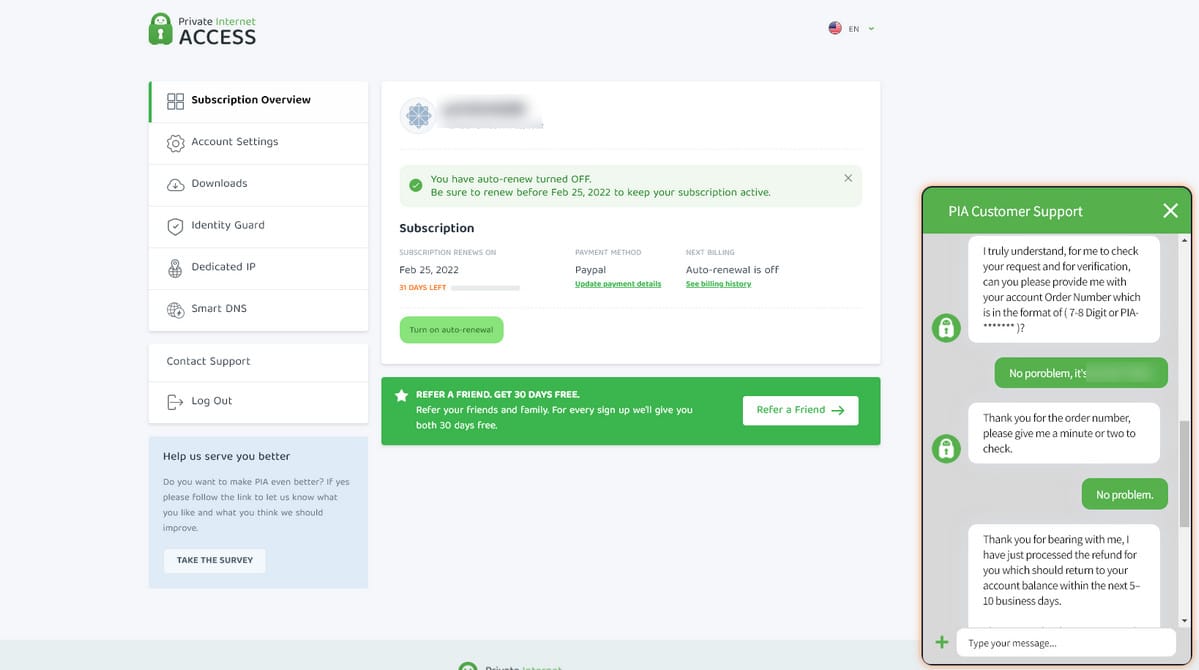Viewport: 1199px width, 670px height.
Task: Click agent avatar beside 'Thank you for the order number'
Action: [946, 448]
